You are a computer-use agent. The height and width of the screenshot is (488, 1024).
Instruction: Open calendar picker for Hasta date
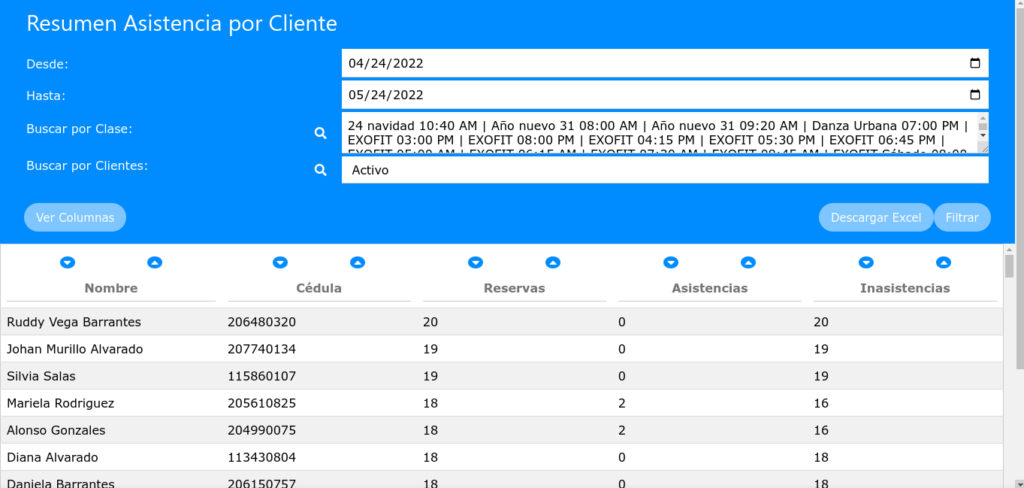(975, 96)
